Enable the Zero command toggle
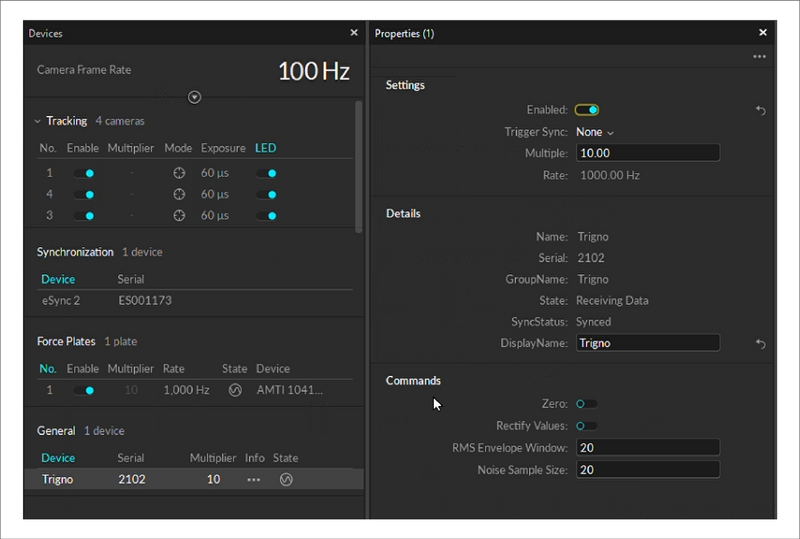 [587, 404]
